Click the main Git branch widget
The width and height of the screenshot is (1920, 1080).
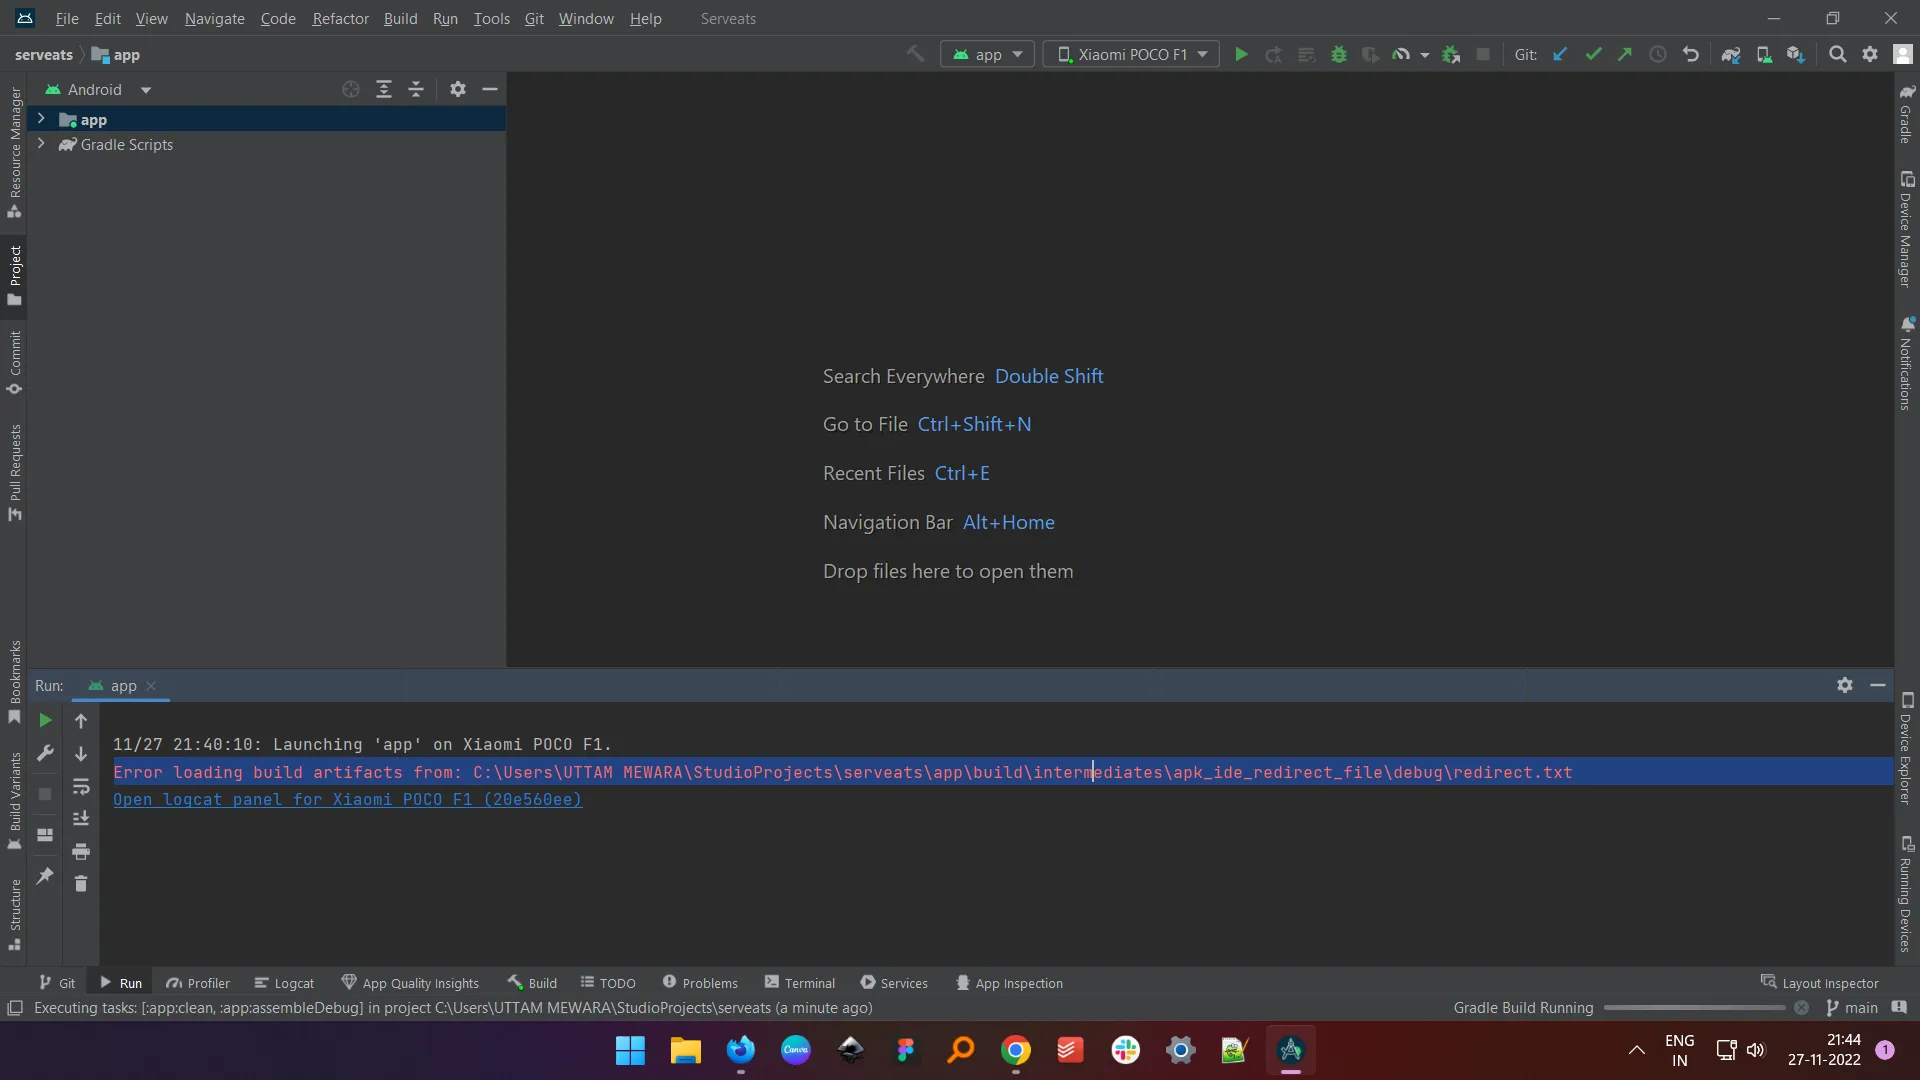click(1852, 1008)
